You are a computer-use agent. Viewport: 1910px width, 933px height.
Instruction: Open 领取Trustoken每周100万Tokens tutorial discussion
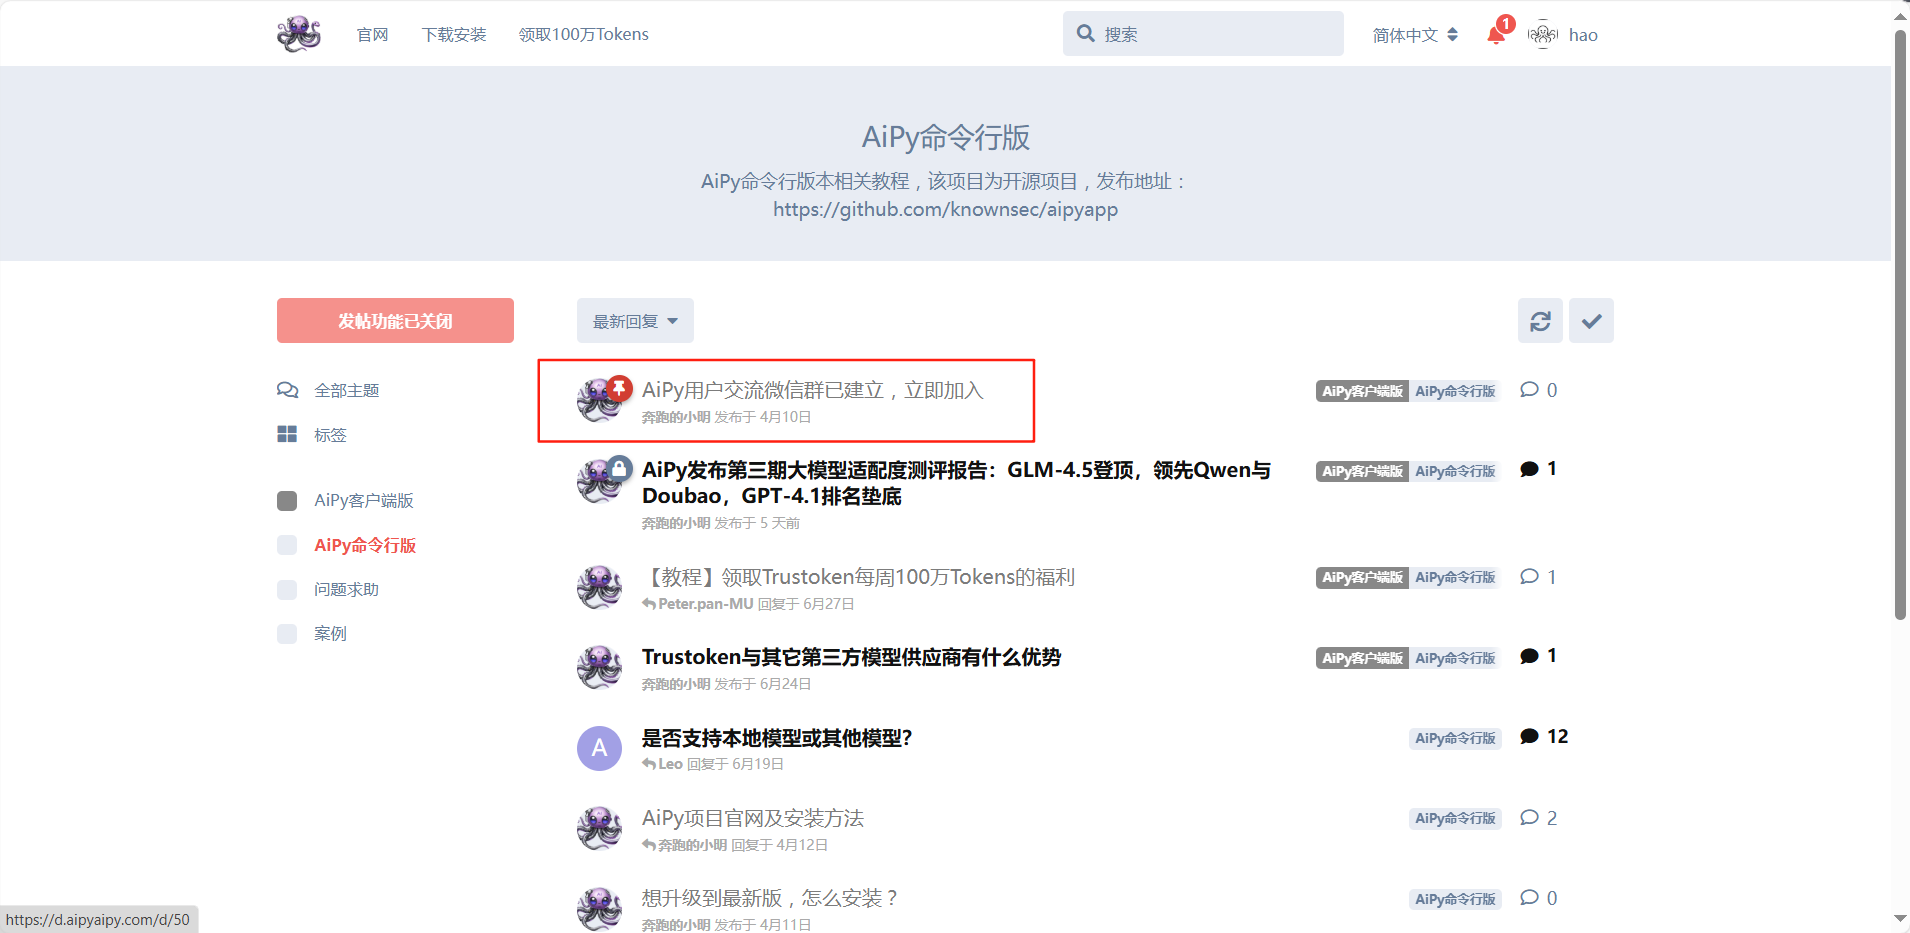click(858, 577)
